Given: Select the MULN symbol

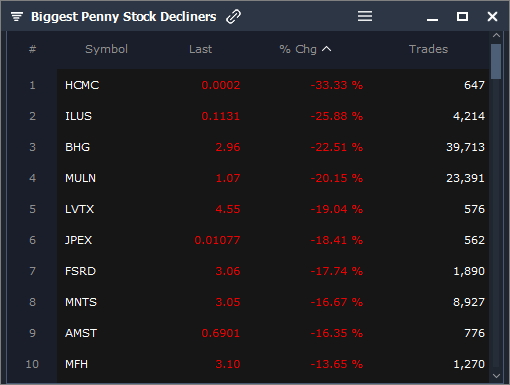Looking at the screenshot, I should point(80,178).
